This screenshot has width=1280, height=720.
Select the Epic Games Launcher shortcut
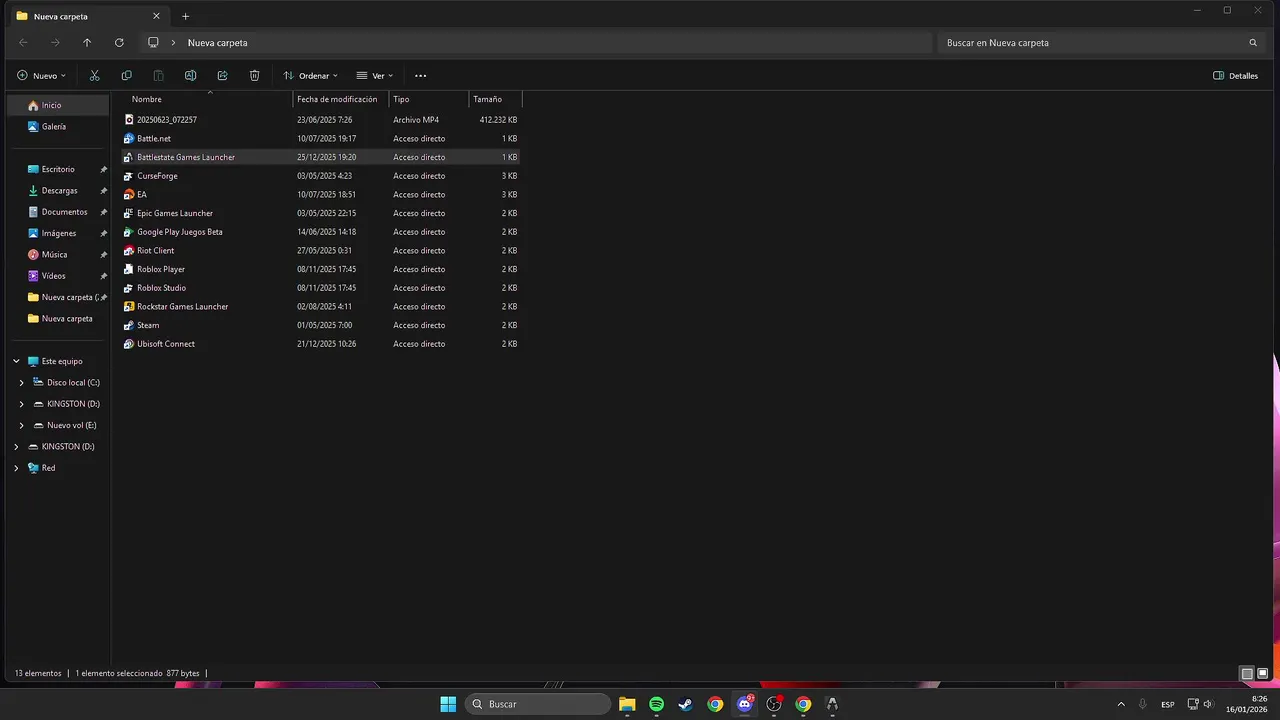coord(320,213)
